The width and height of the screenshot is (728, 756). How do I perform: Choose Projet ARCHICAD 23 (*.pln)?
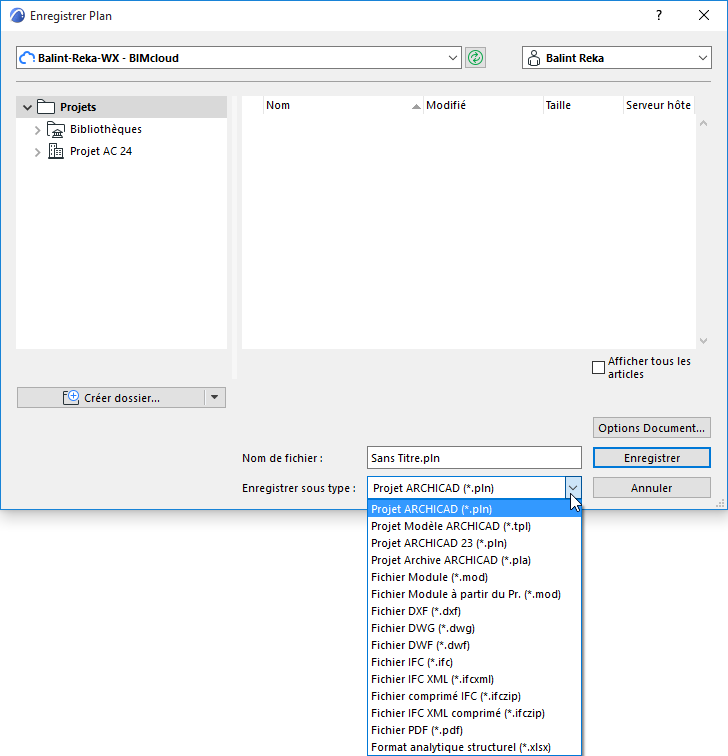(474, 543)
